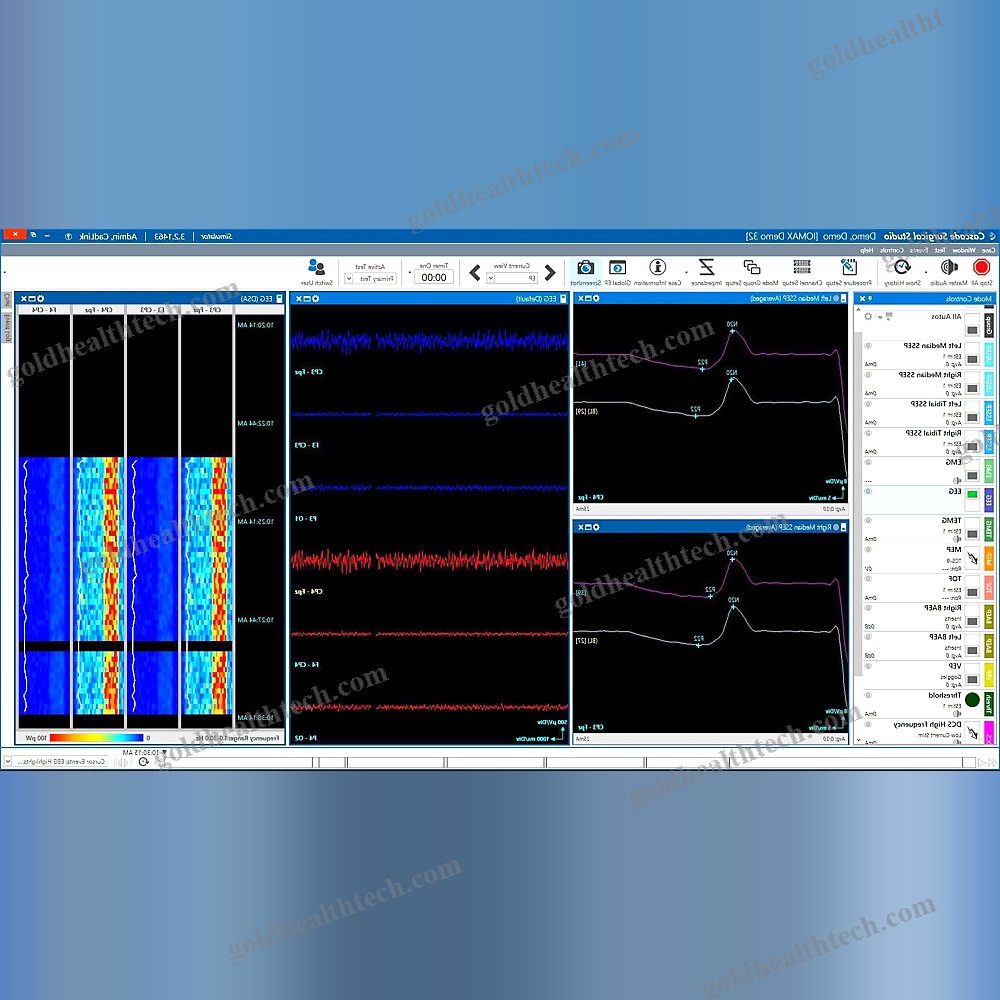The height and width of the screenshot is (1000, 1000).
Task: Click the Global EP toolbar icon
Action: click(617, 267)
